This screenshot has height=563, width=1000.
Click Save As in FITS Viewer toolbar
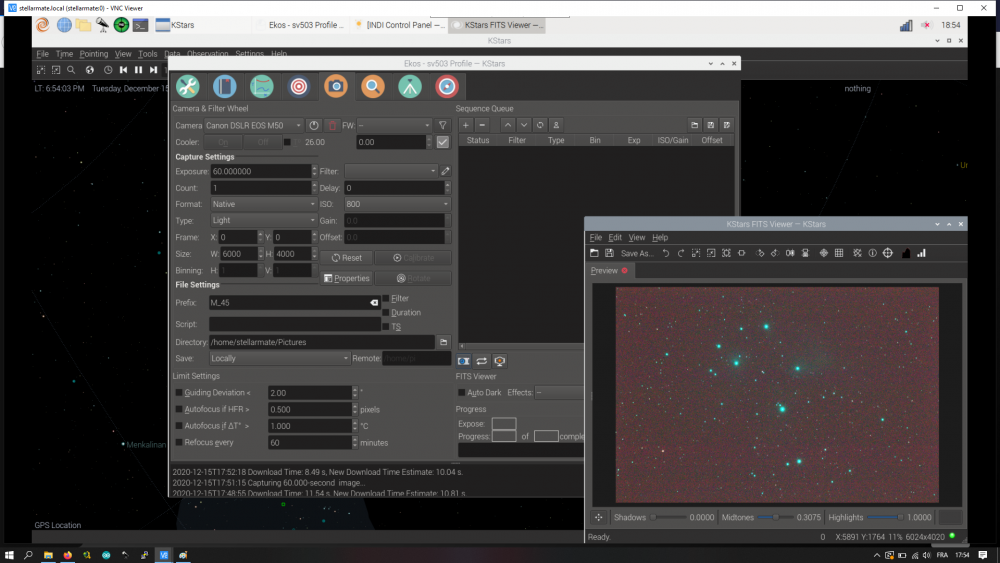[636, 253]
